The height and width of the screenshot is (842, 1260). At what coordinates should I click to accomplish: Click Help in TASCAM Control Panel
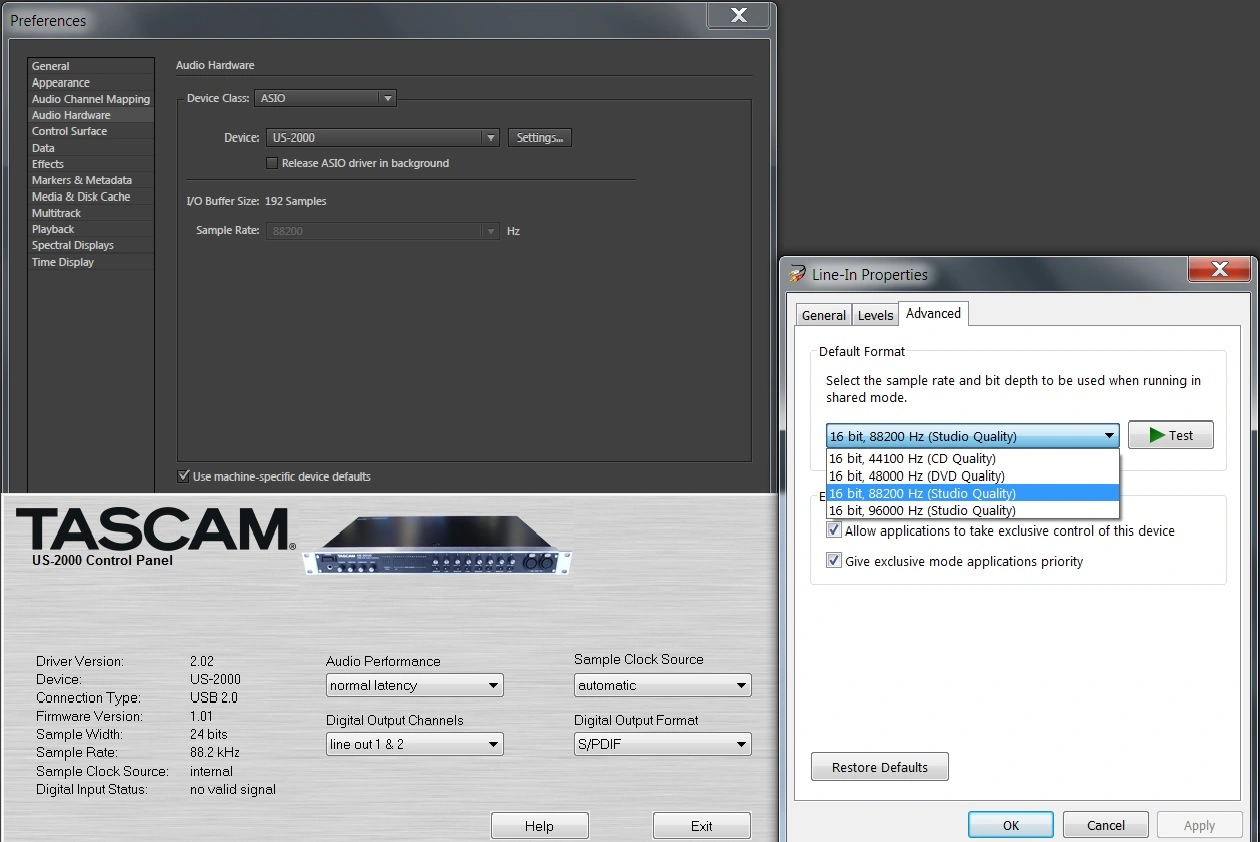[x=539, y=826]
